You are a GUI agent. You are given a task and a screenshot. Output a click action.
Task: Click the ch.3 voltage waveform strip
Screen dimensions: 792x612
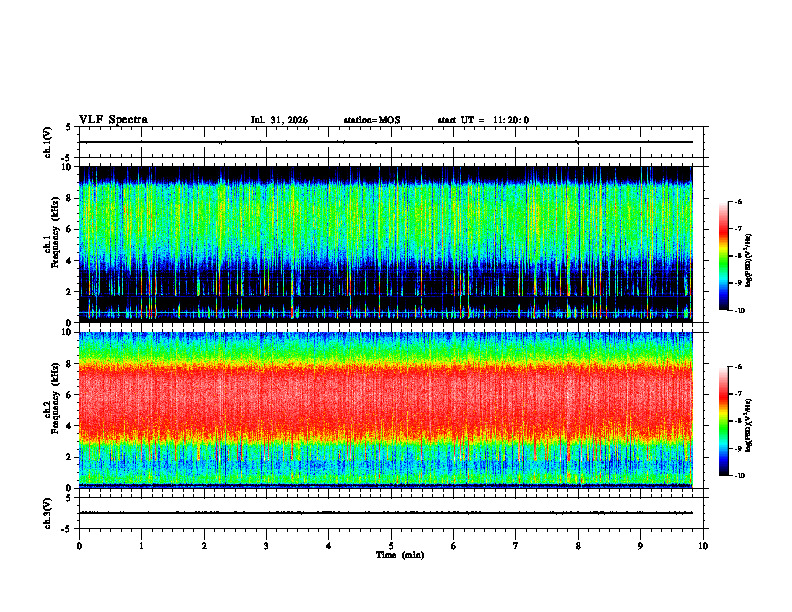(391, 513)
